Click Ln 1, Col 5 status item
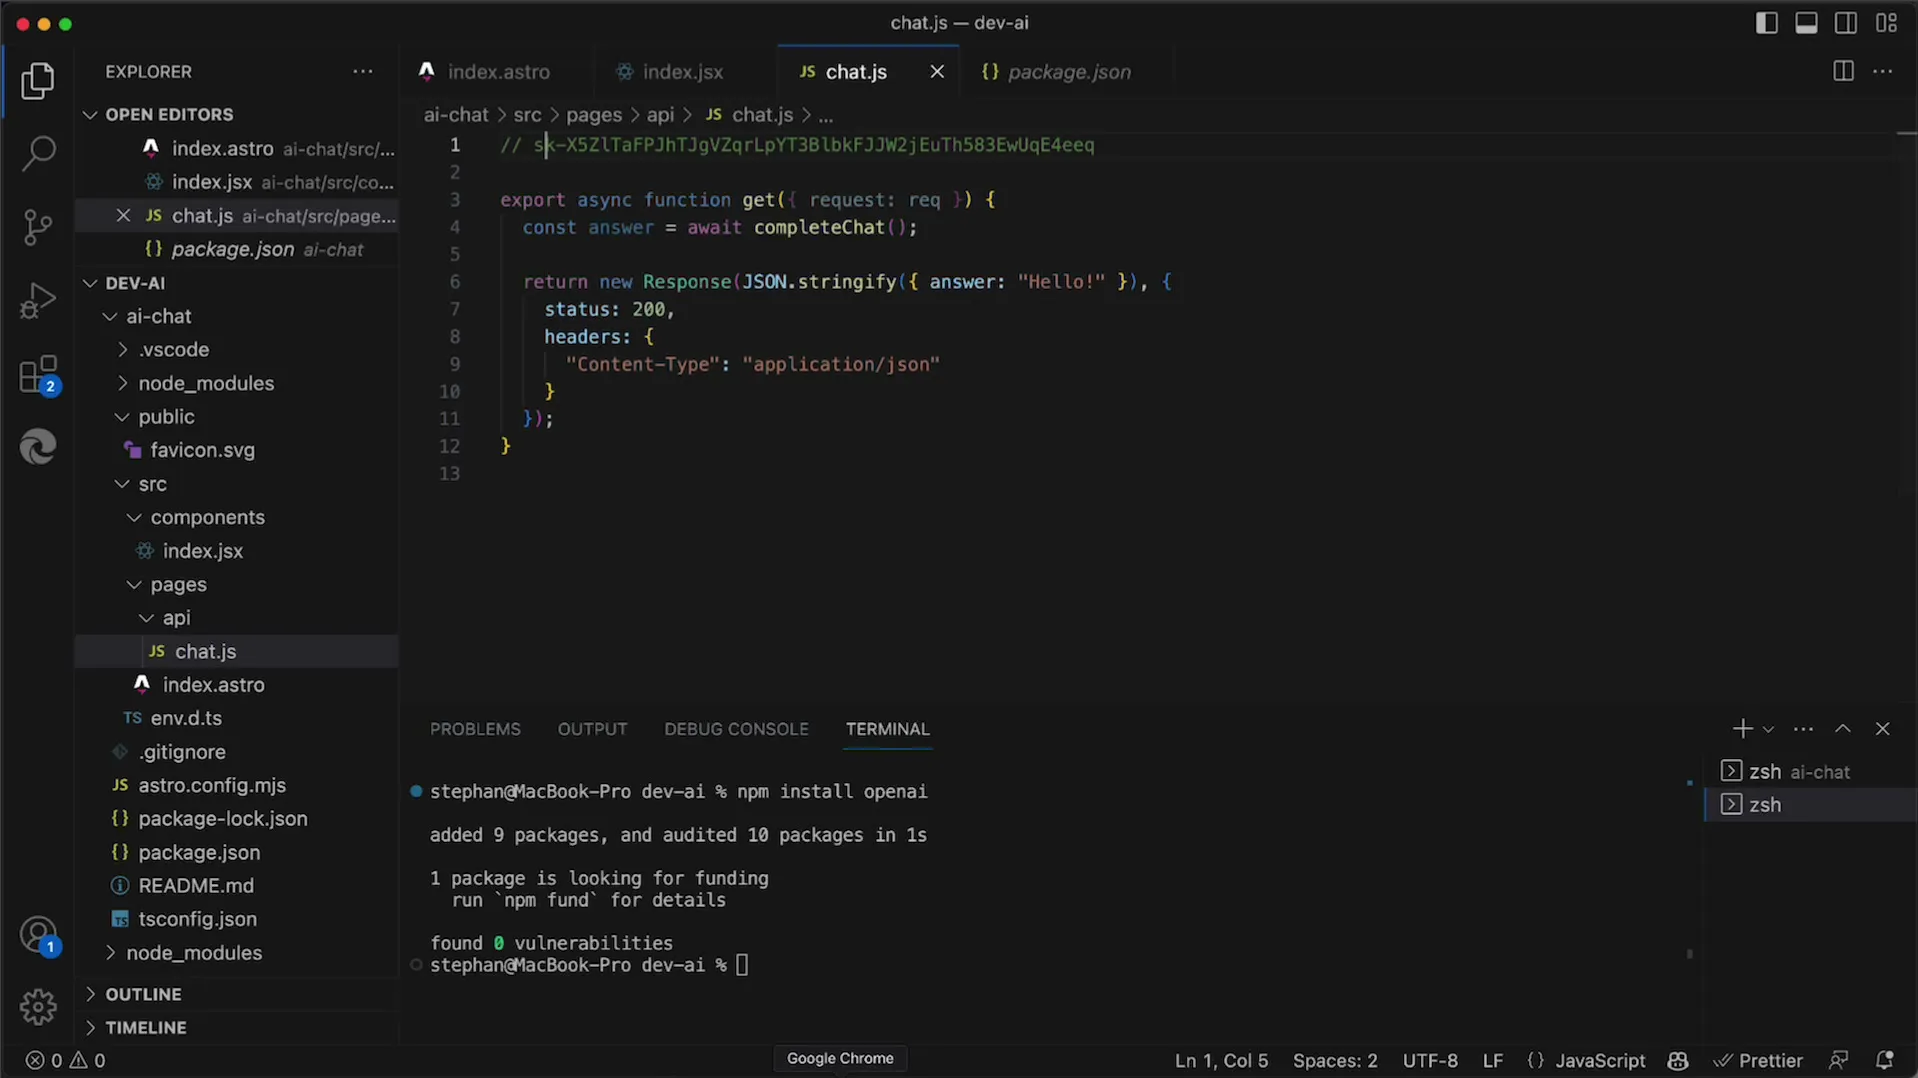This screenshot has height=1078, width=1918. [1221, 1060]
